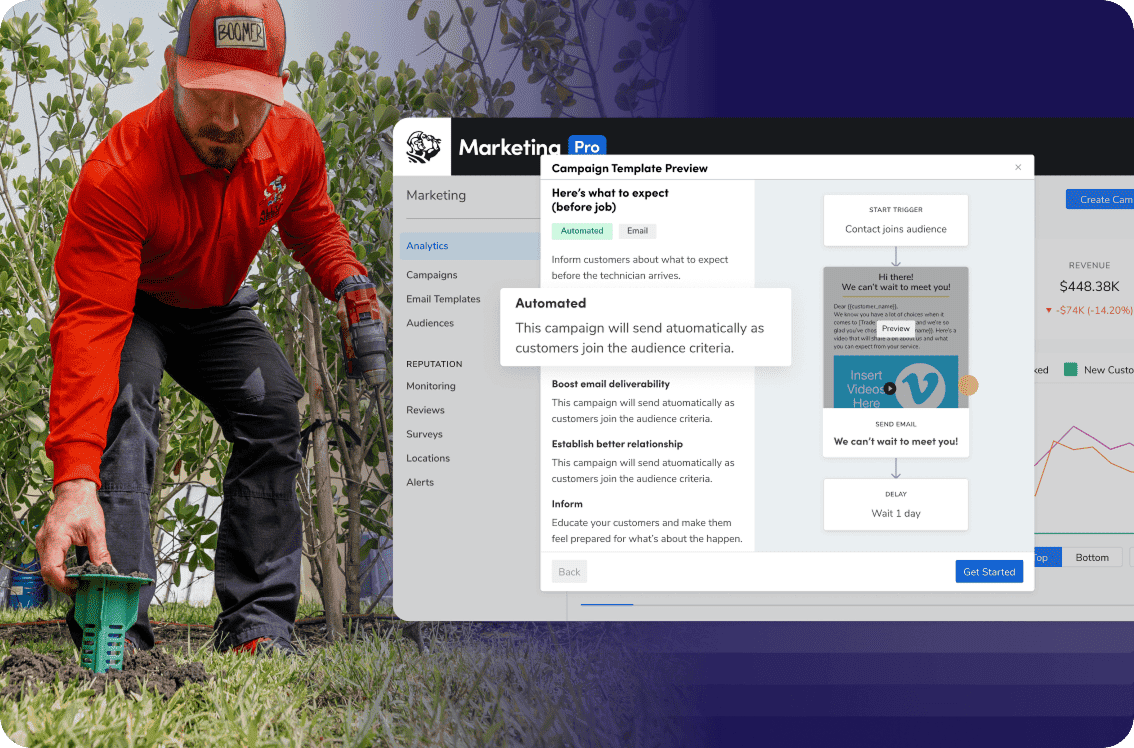Open Audiences in the sidebar
Image resolution: width=1134 pixels, height=748 pixels.
coord(430,323)
